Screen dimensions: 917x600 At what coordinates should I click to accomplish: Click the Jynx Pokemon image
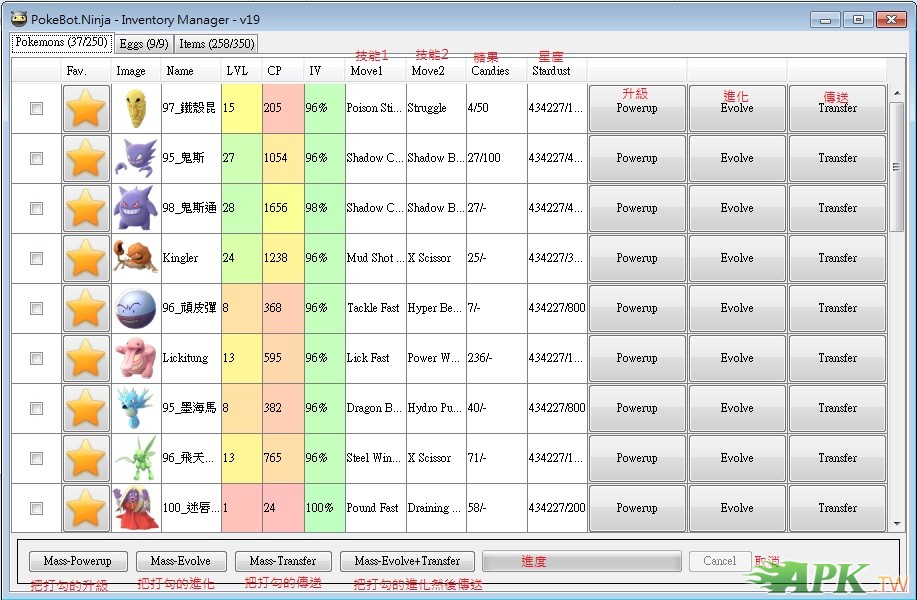(135, 508)
